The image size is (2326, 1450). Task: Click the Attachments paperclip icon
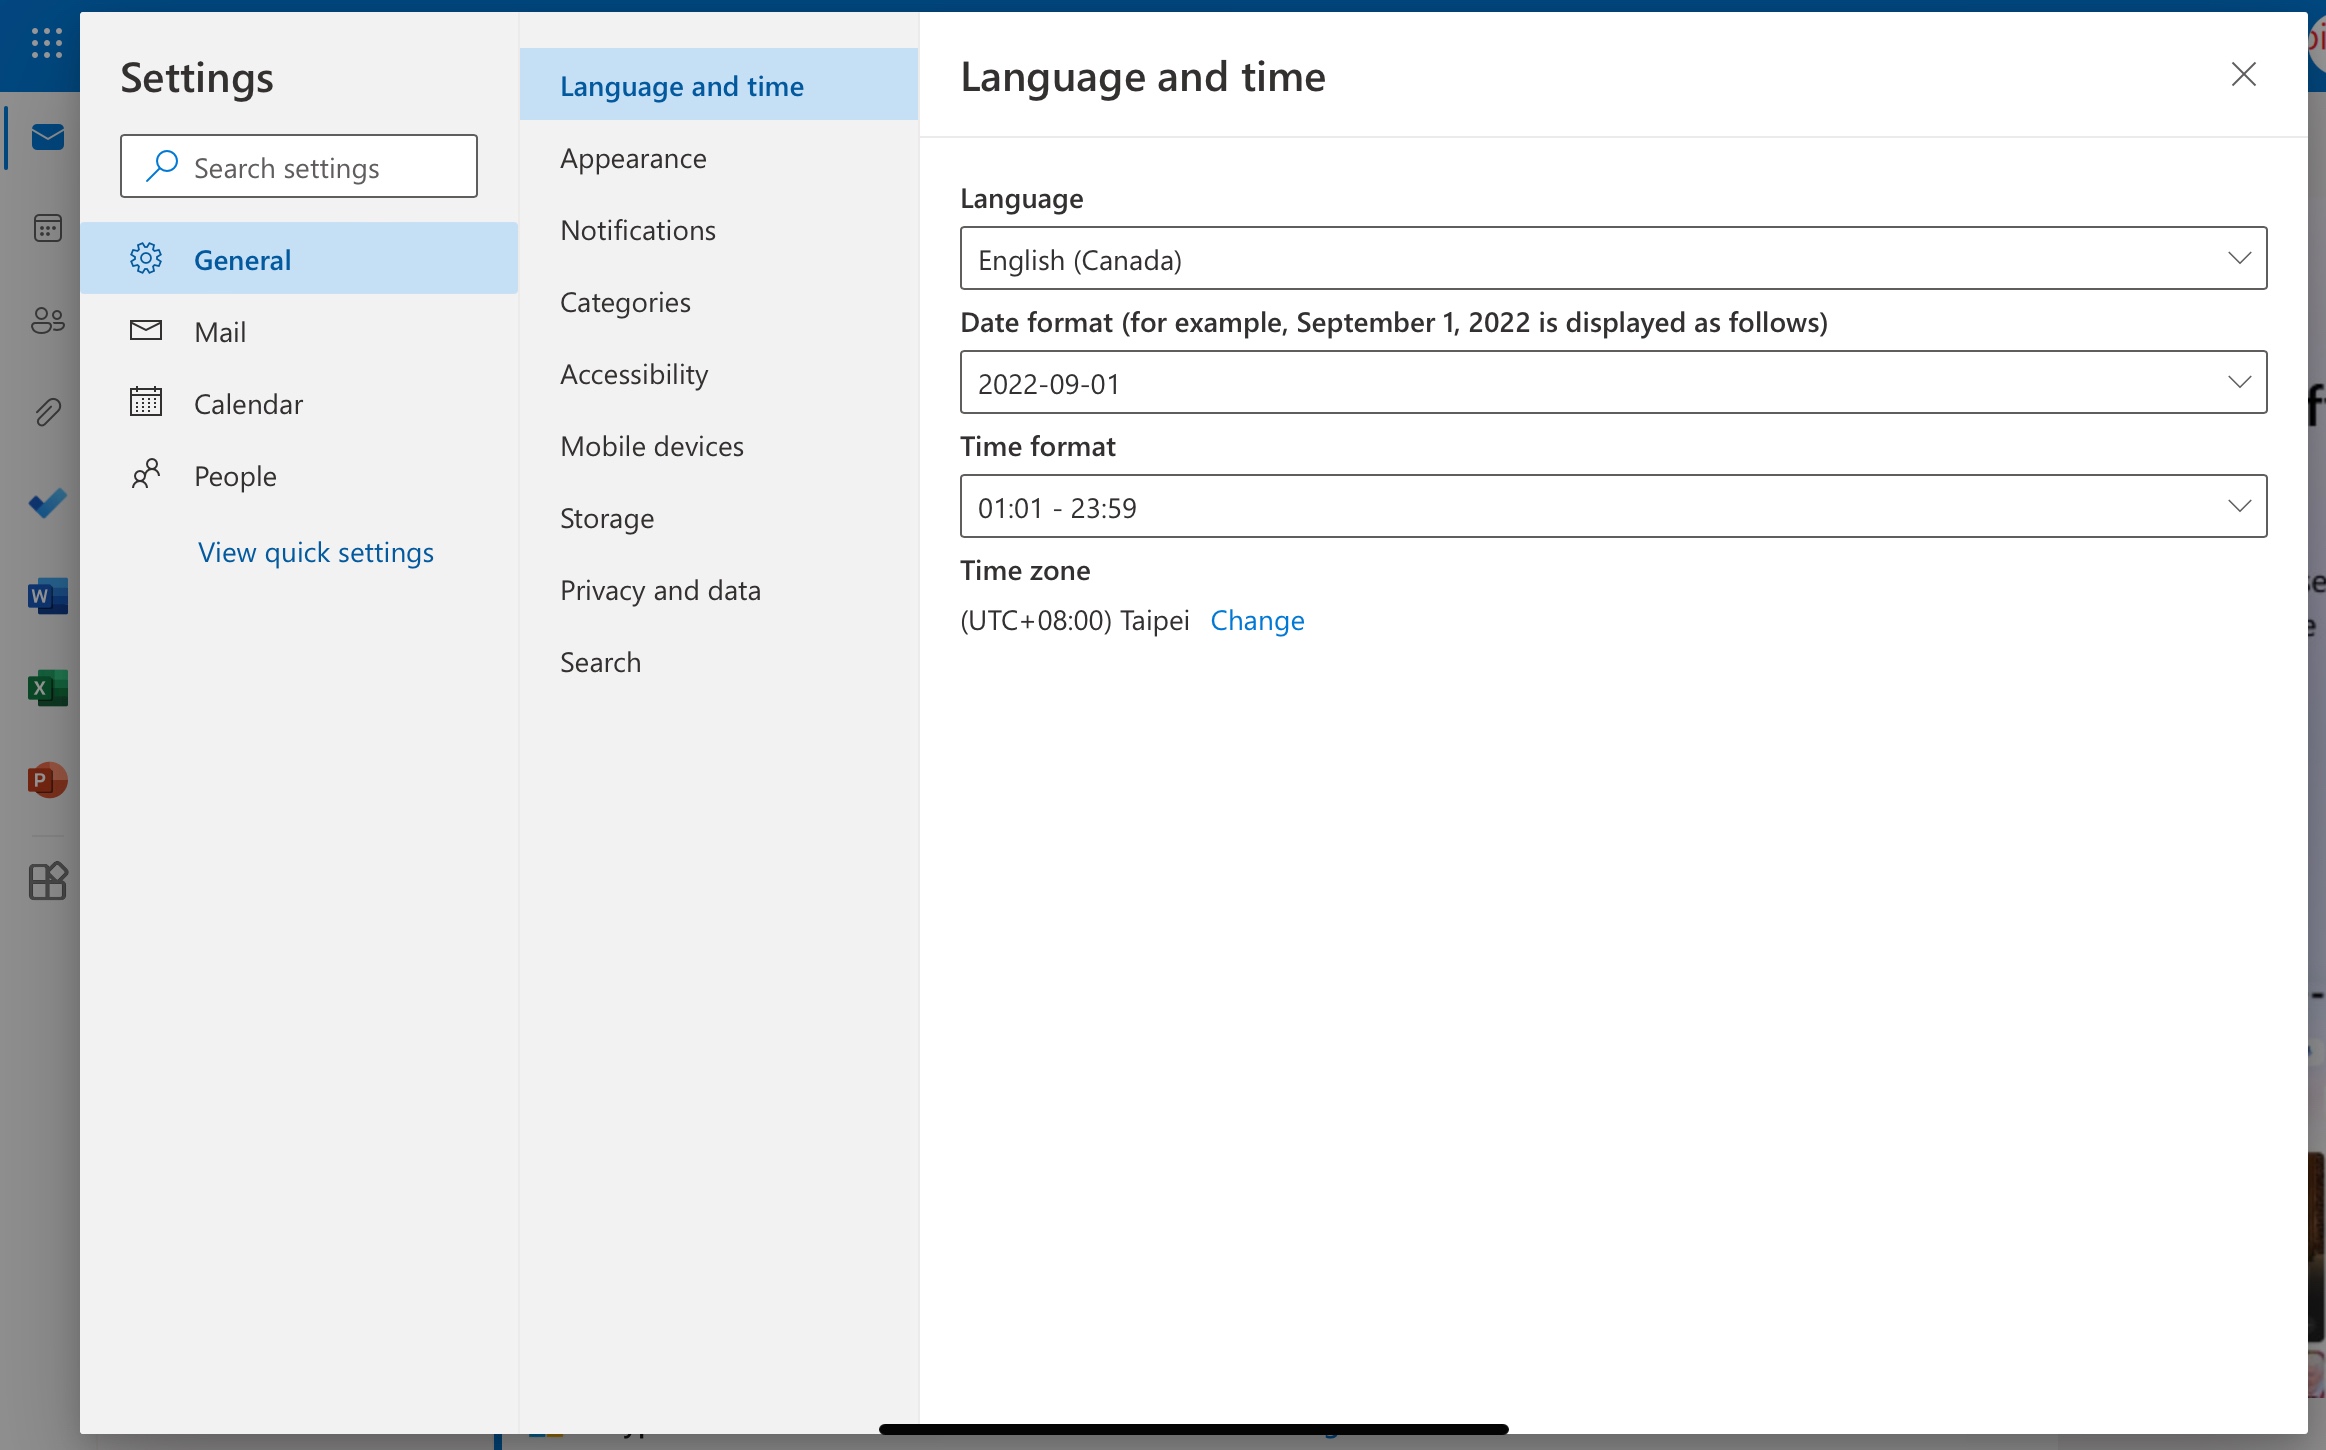point(45,409)
